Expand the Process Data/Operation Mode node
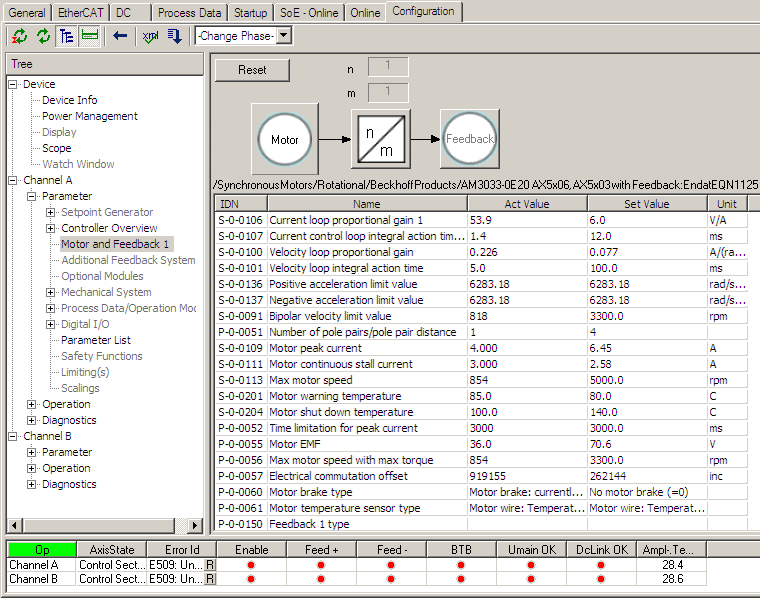760x598 pixels. coord(50,308)
